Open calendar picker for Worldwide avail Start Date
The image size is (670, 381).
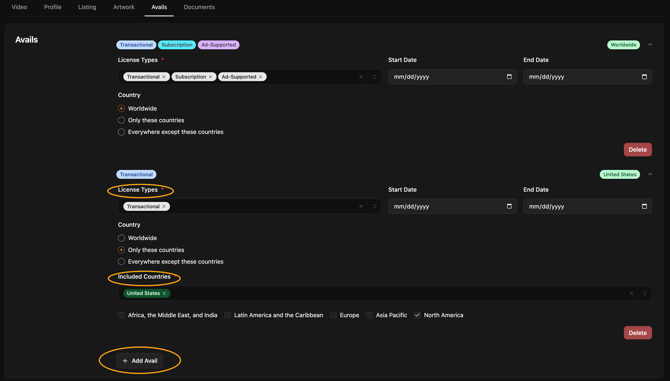[509, 77]
